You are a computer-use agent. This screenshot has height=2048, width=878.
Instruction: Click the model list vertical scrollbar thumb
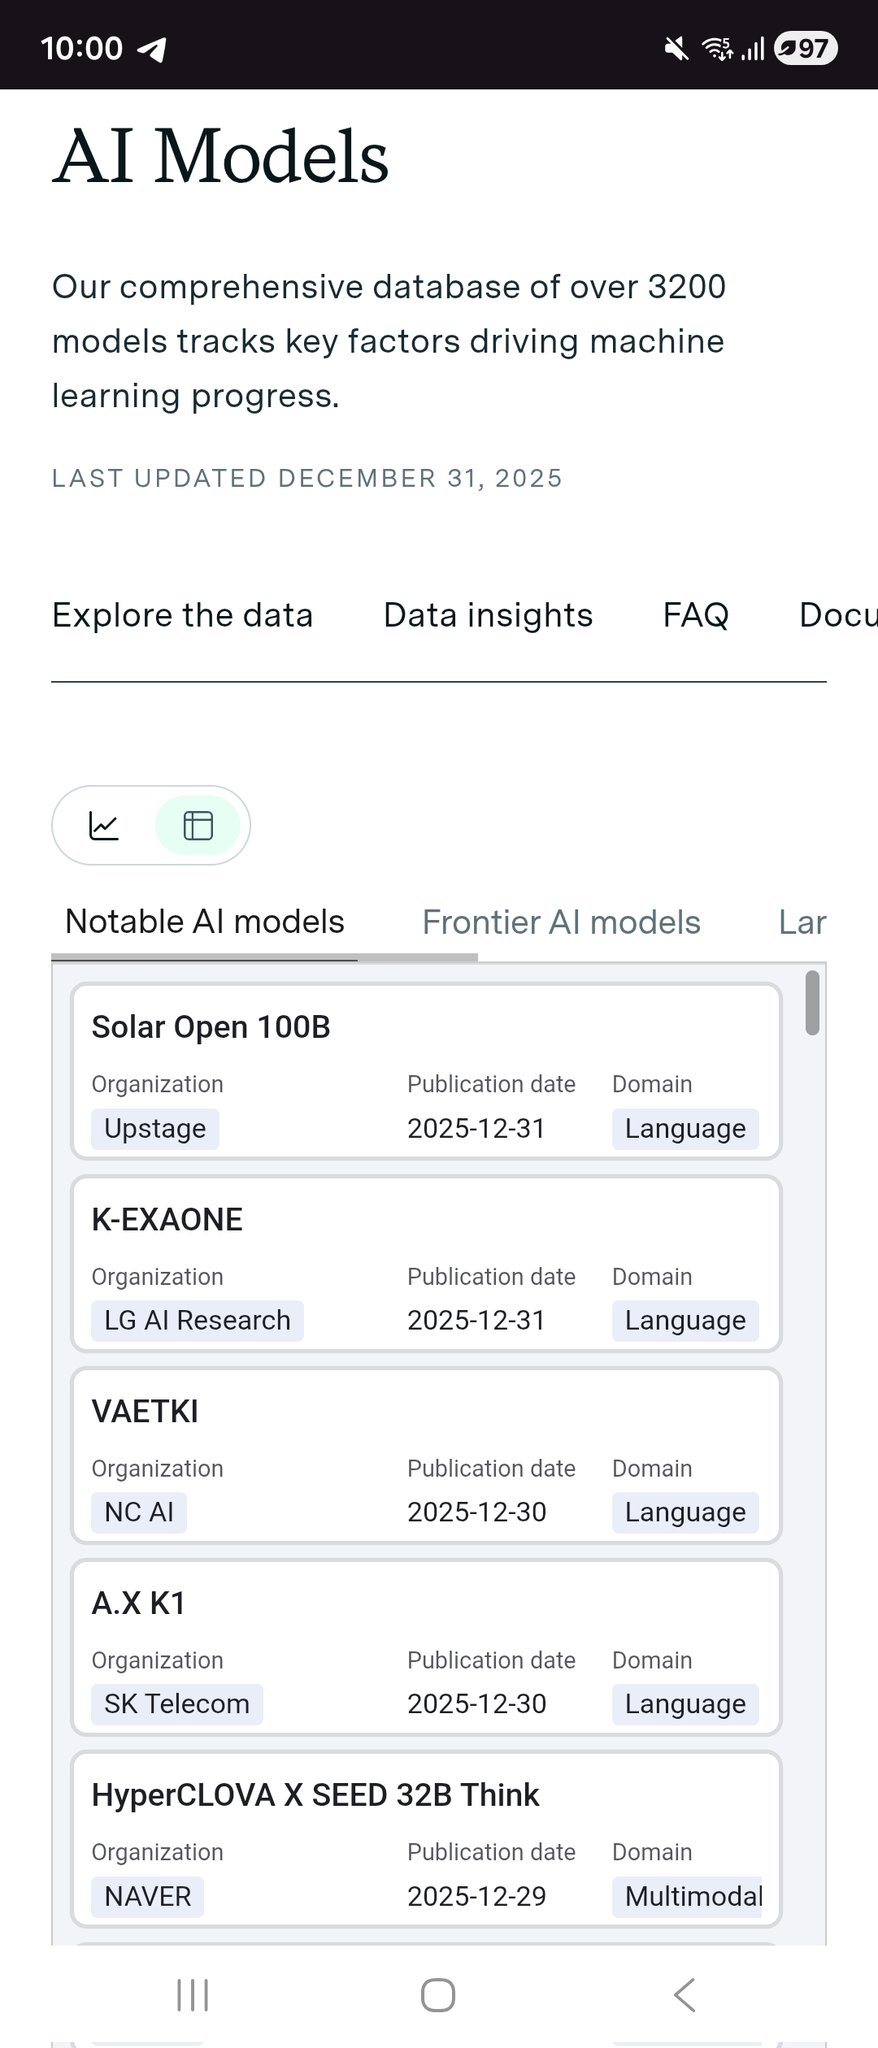[x=812, y=1003]
